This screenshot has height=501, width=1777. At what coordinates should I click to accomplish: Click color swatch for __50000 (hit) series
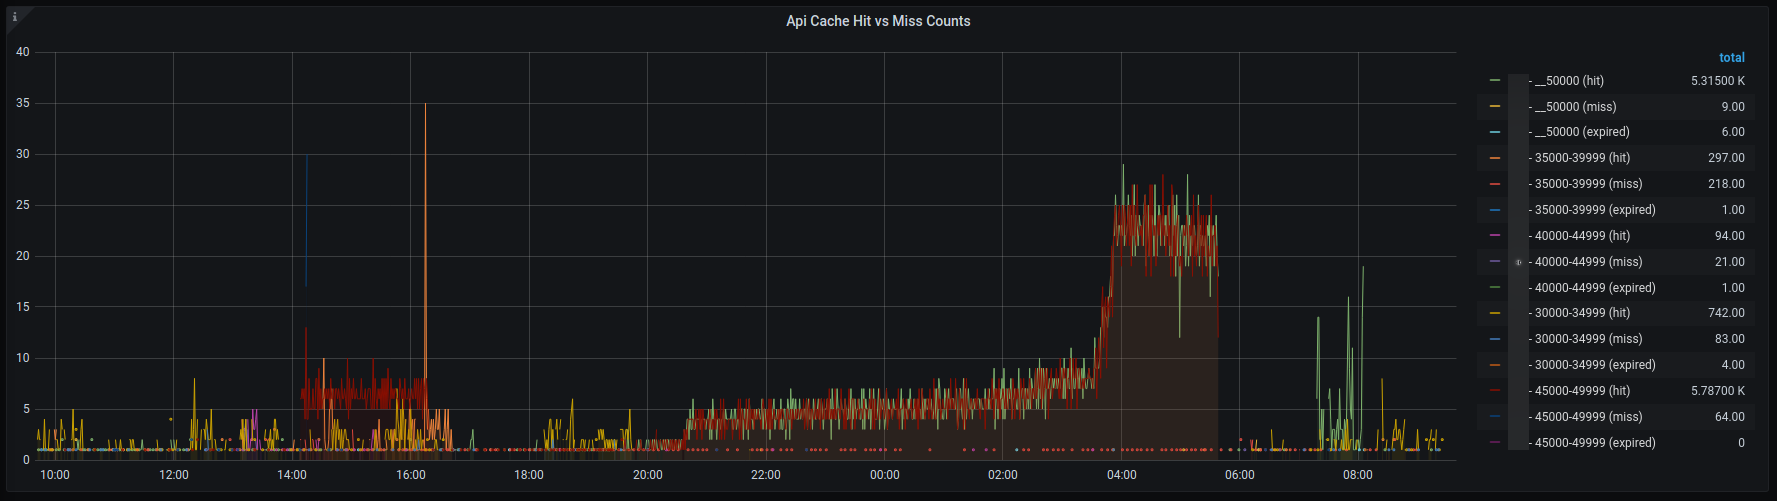[x=1495, y=81]
